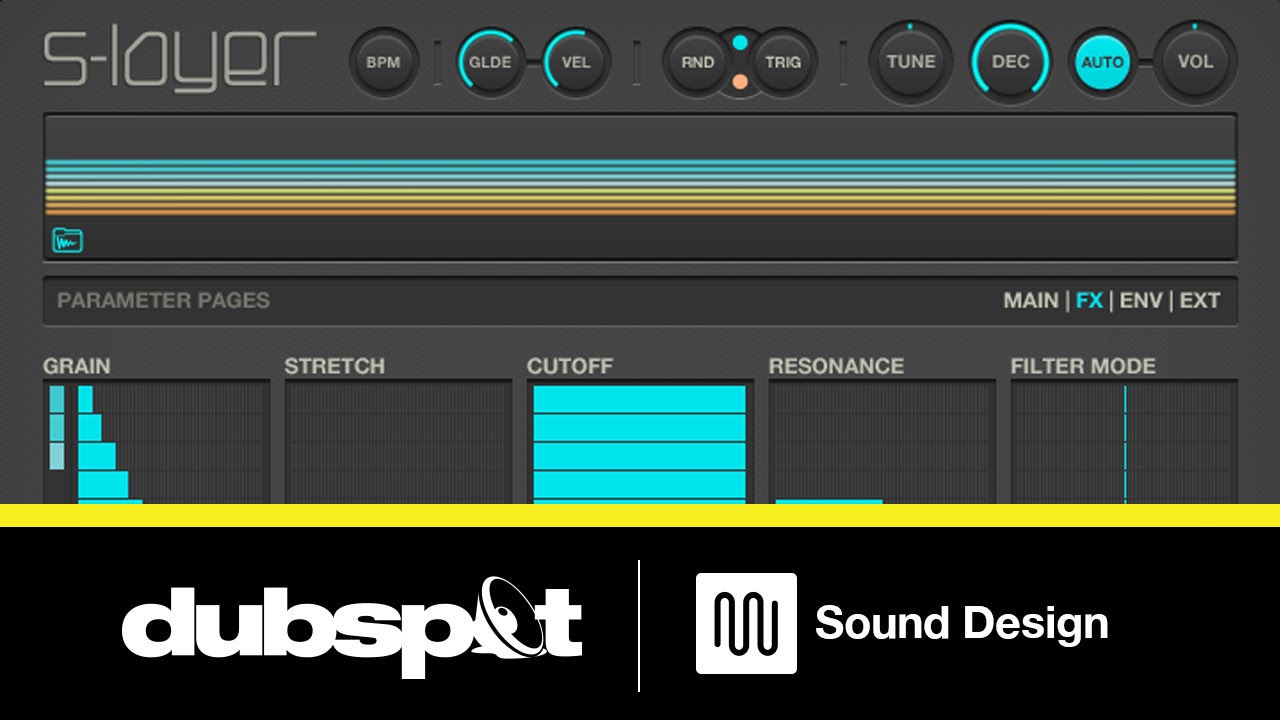Adjust the GLDE glide knob
This screenshot has width=1280, height=720.
click(491, 62)
